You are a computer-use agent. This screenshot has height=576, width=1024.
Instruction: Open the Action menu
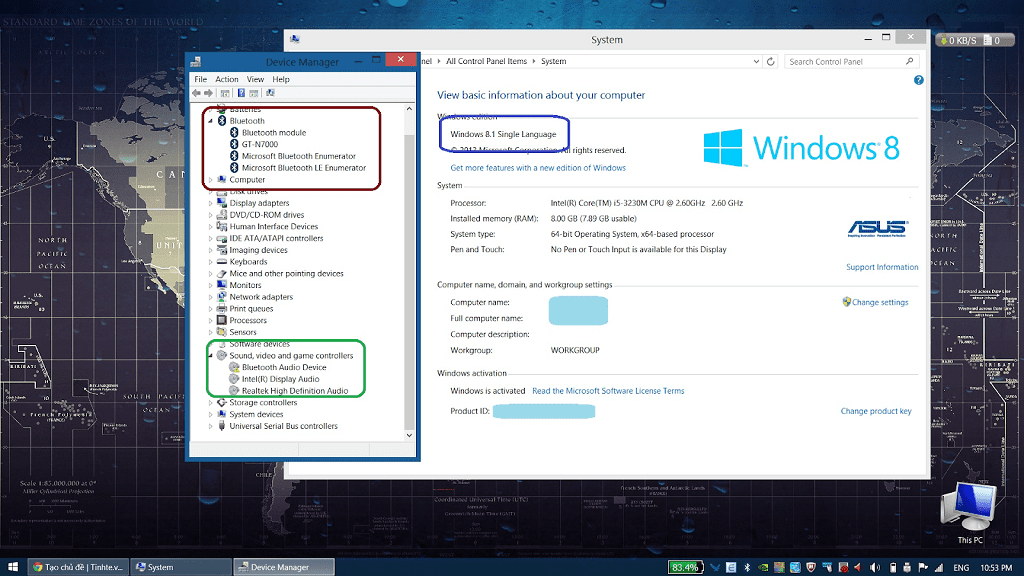coord(227,79)
